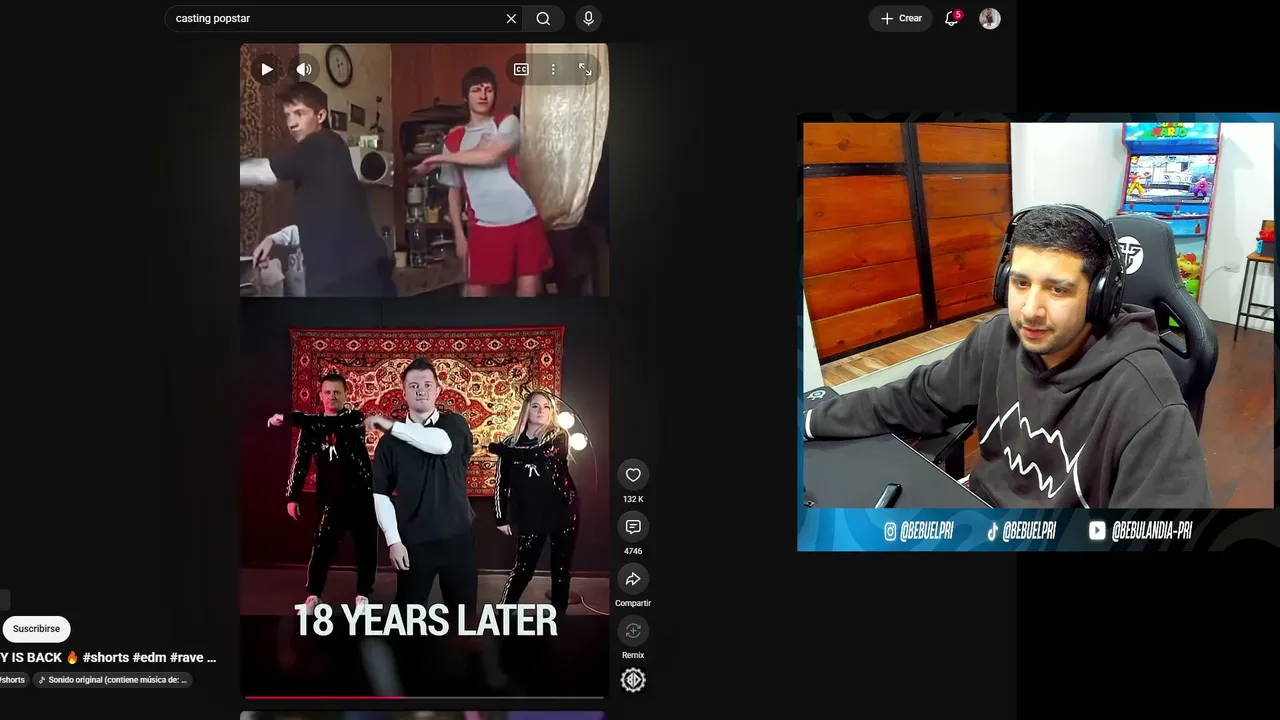
Task: Click the Remix label
Action: click(633, 655)
